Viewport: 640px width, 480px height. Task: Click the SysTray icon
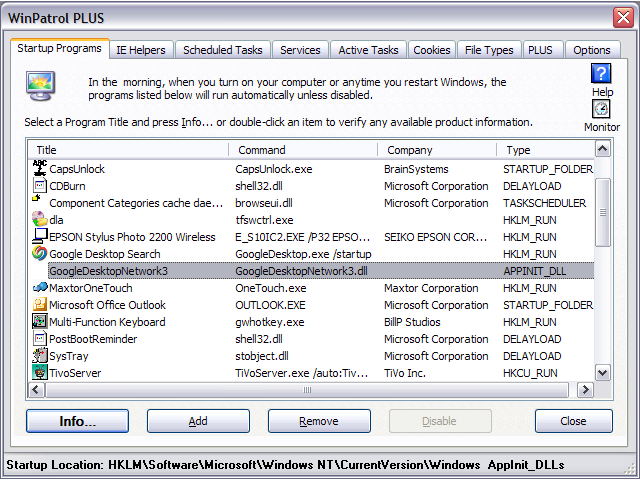tap(40, 355)
